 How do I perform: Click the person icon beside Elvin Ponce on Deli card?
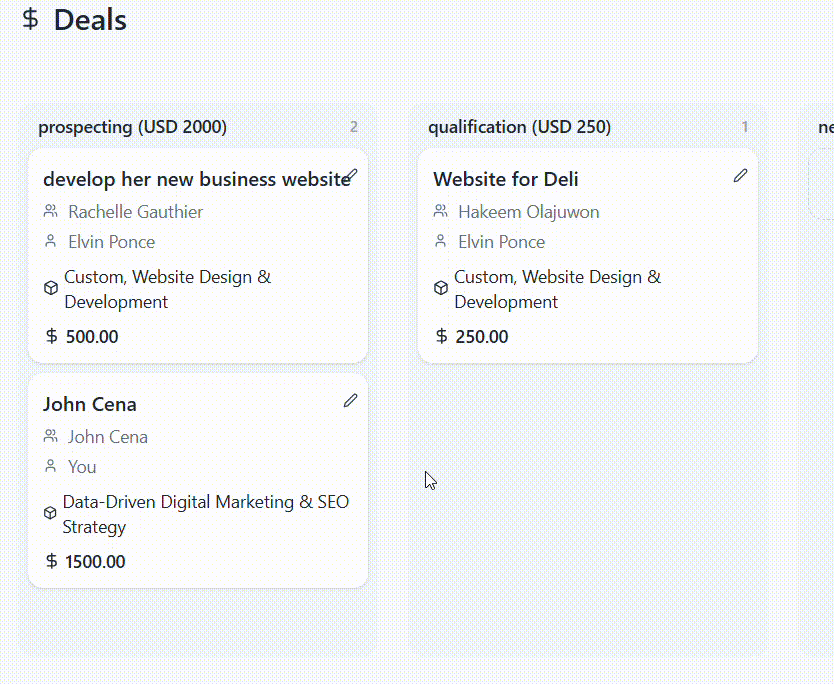(x=441, y=241)
